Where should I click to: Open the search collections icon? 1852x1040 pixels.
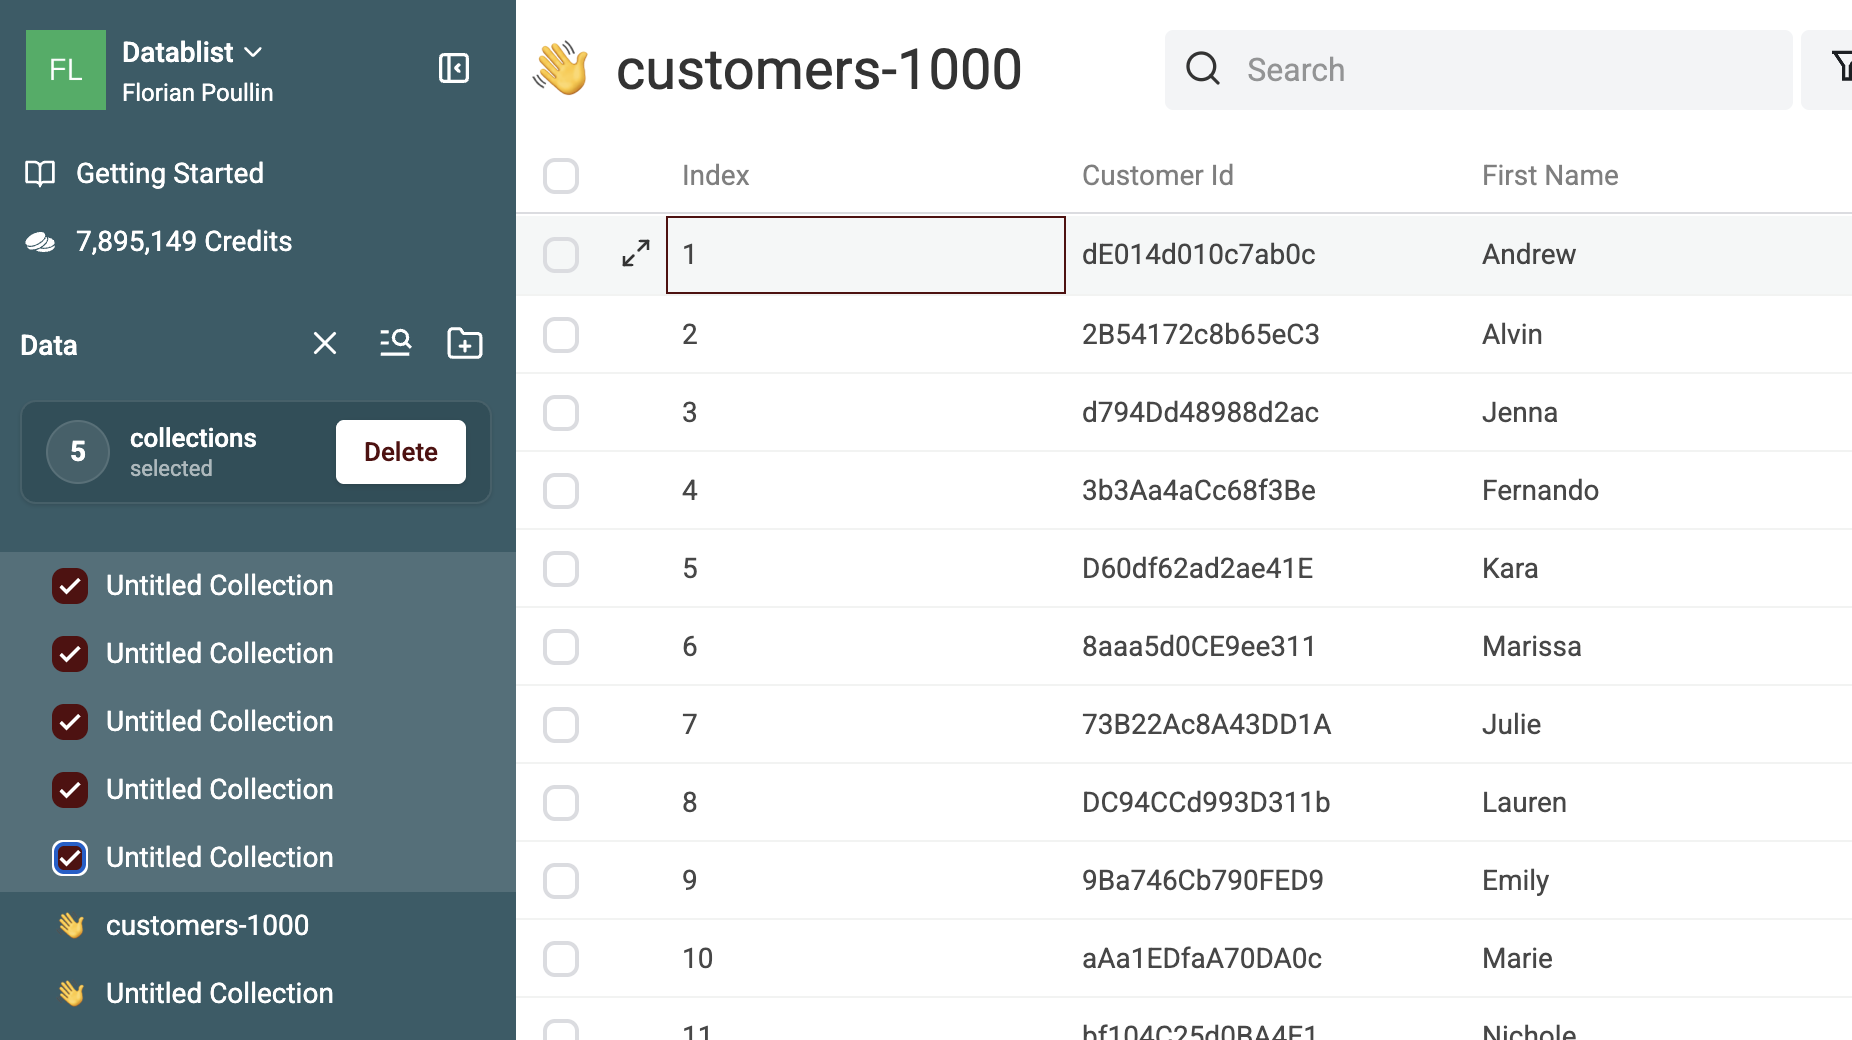click(x=395, y=343)
